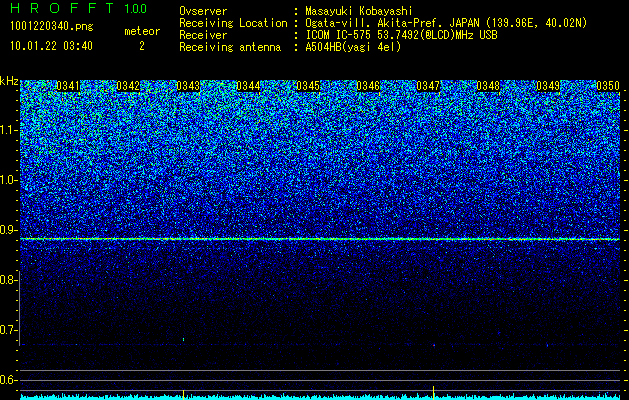Click the 1.0 kHz axis label
Viewport: 629px width, 400px height.
[x=8, y=180]
